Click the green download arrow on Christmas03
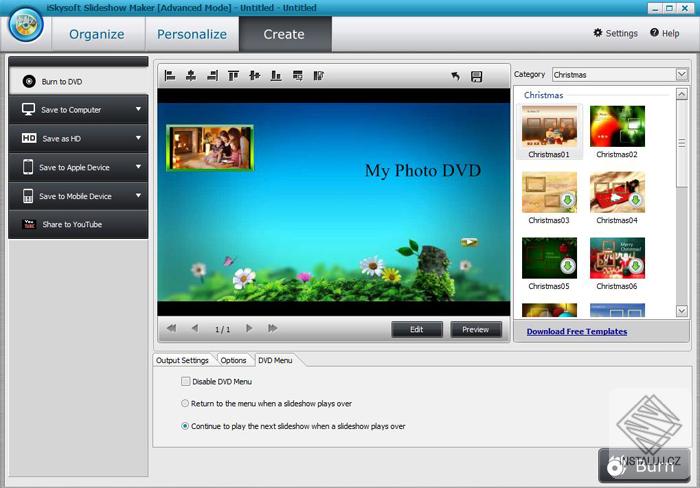Viewport: 700px width, 488px height. (568, 200)
